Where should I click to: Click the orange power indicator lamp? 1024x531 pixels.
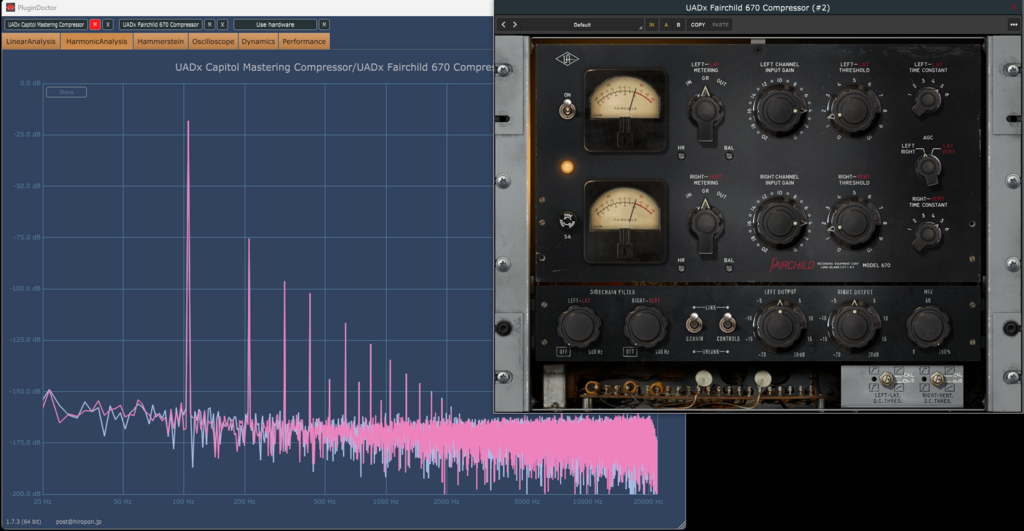click(567, 167)
